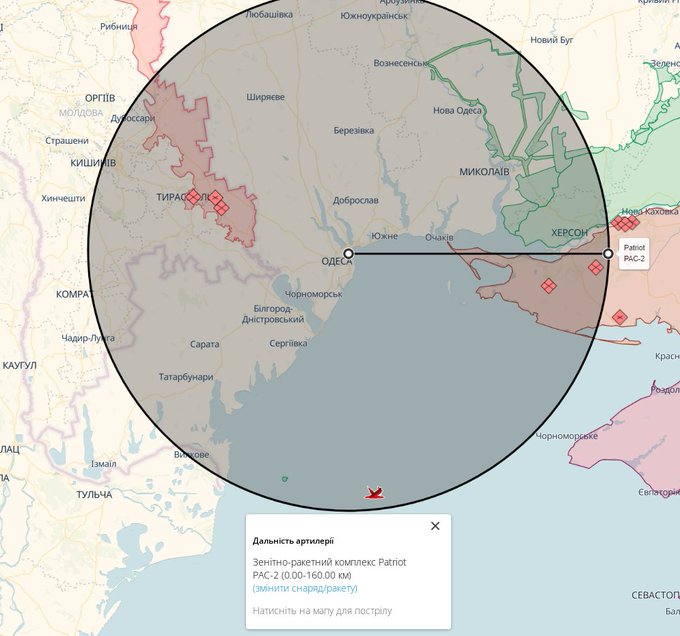Open the змінити снаряд/ракету link
Image resolution: width=680 pixels, height=636 pixels.
coord(305,588)
